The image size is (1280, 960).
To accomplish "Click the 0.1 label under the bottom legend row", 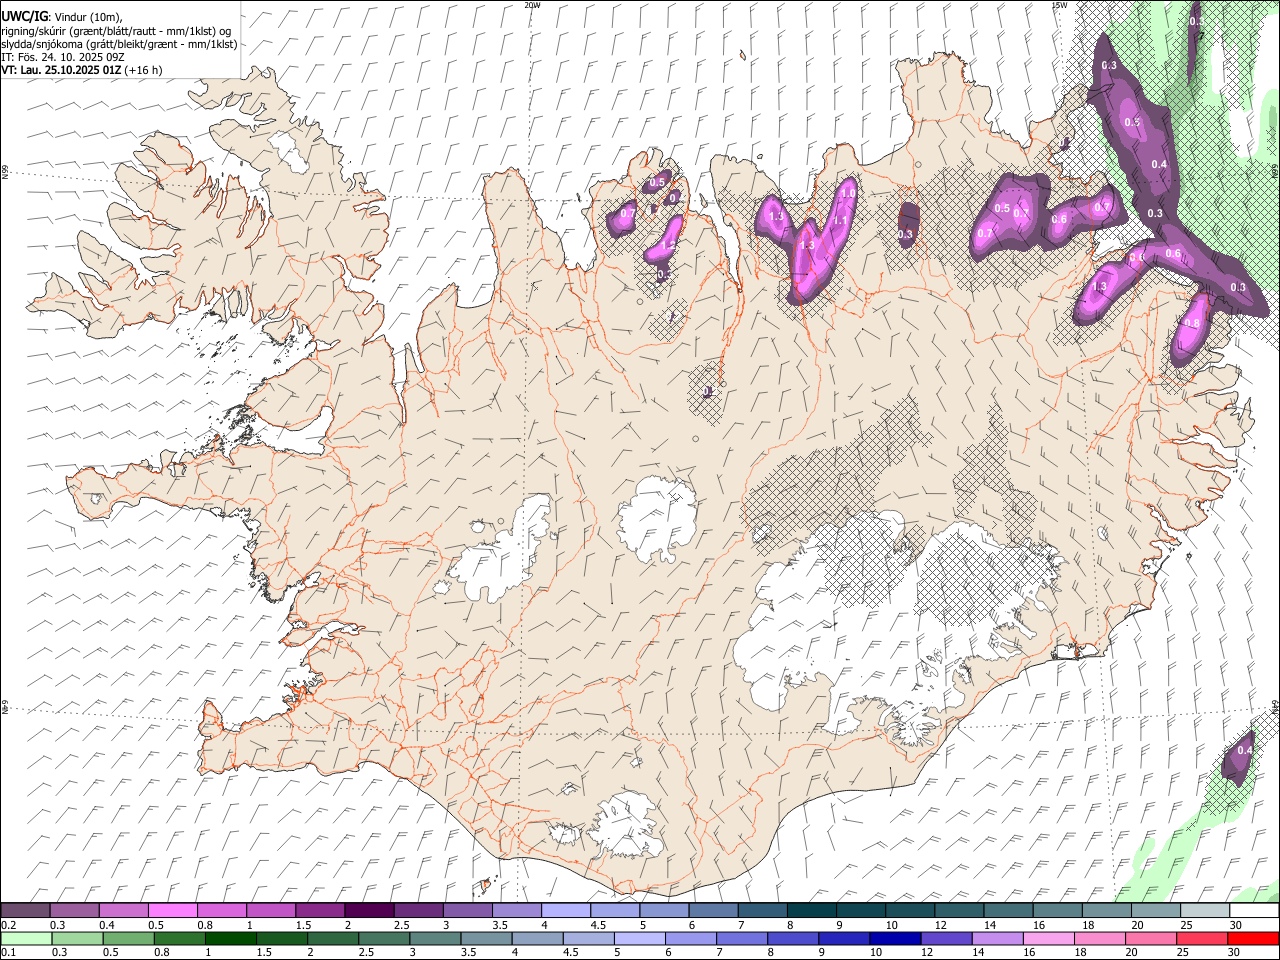I will 8,953.
